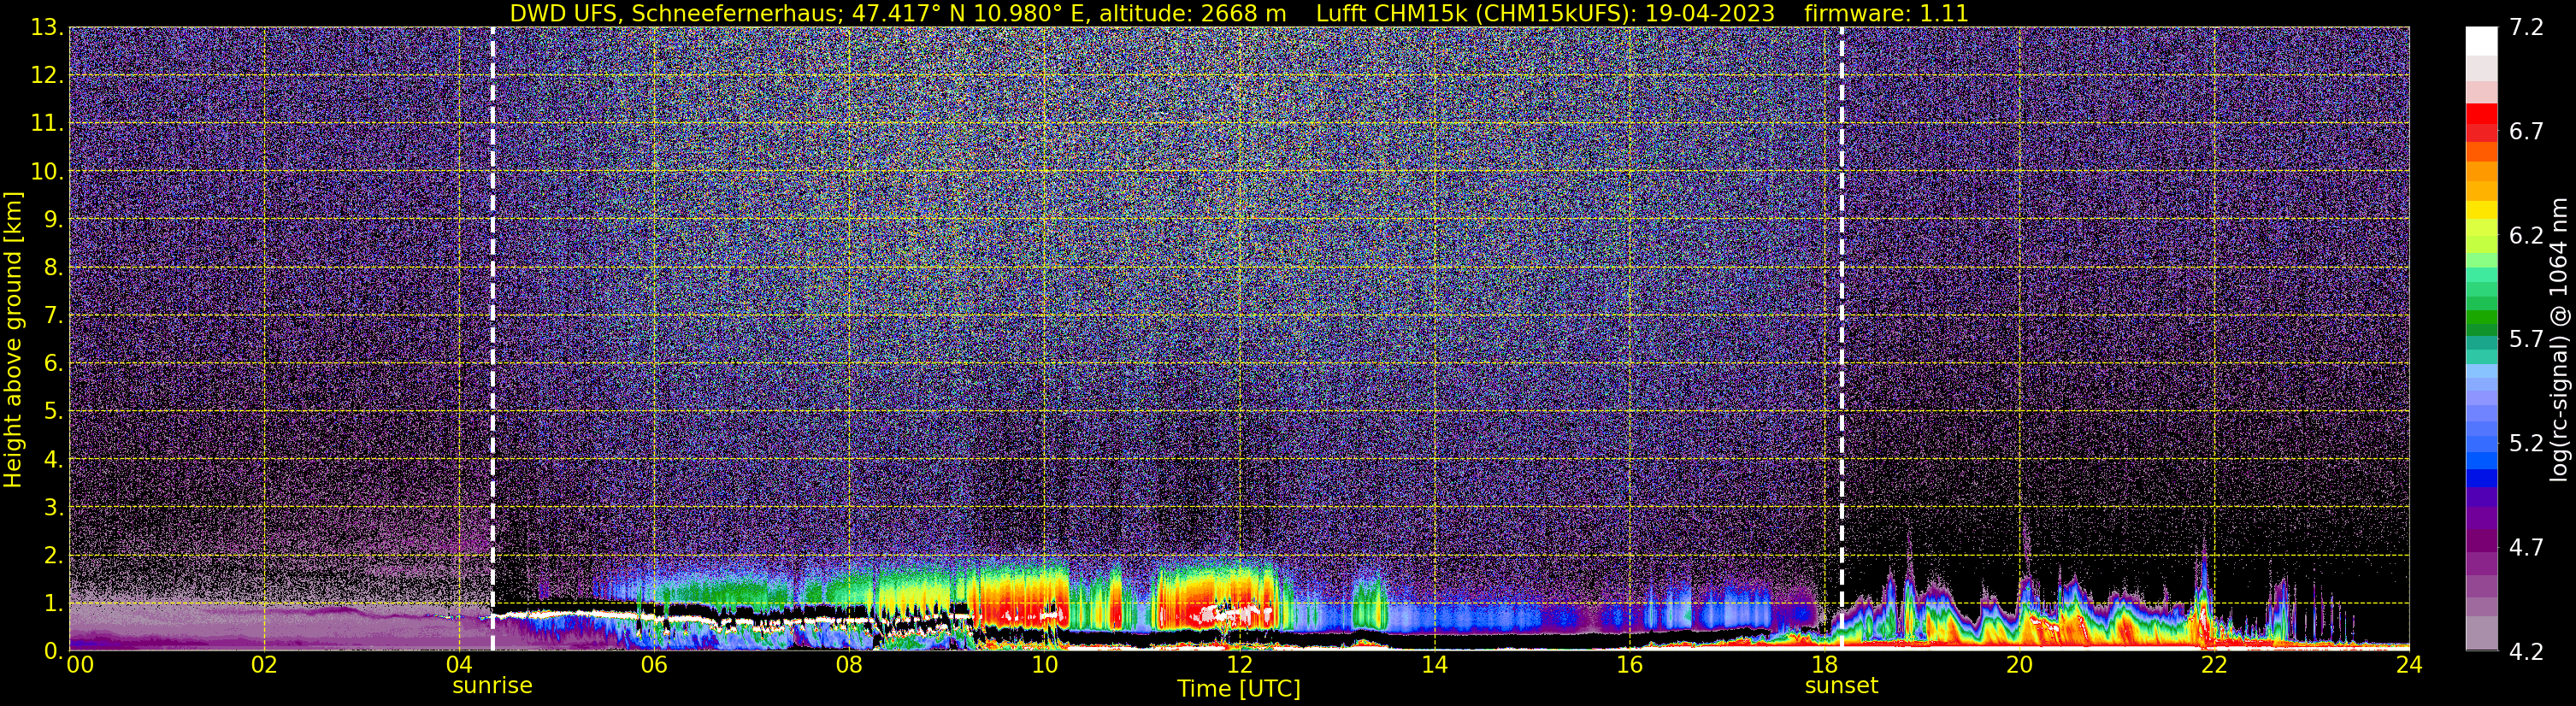Click the time tick label '10'

1044,665
